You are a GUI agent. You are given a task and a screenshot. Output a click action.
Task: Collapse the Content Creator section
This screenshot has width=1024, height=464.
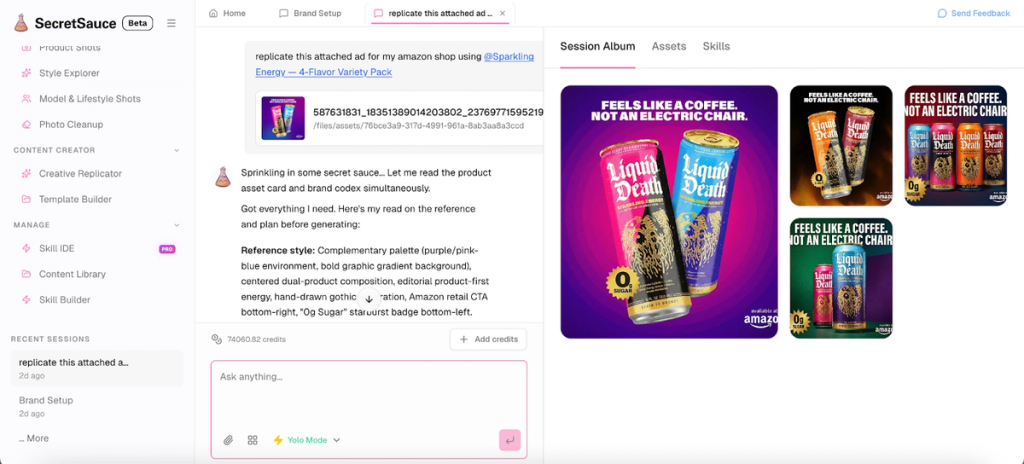click(x=176, y=150)
